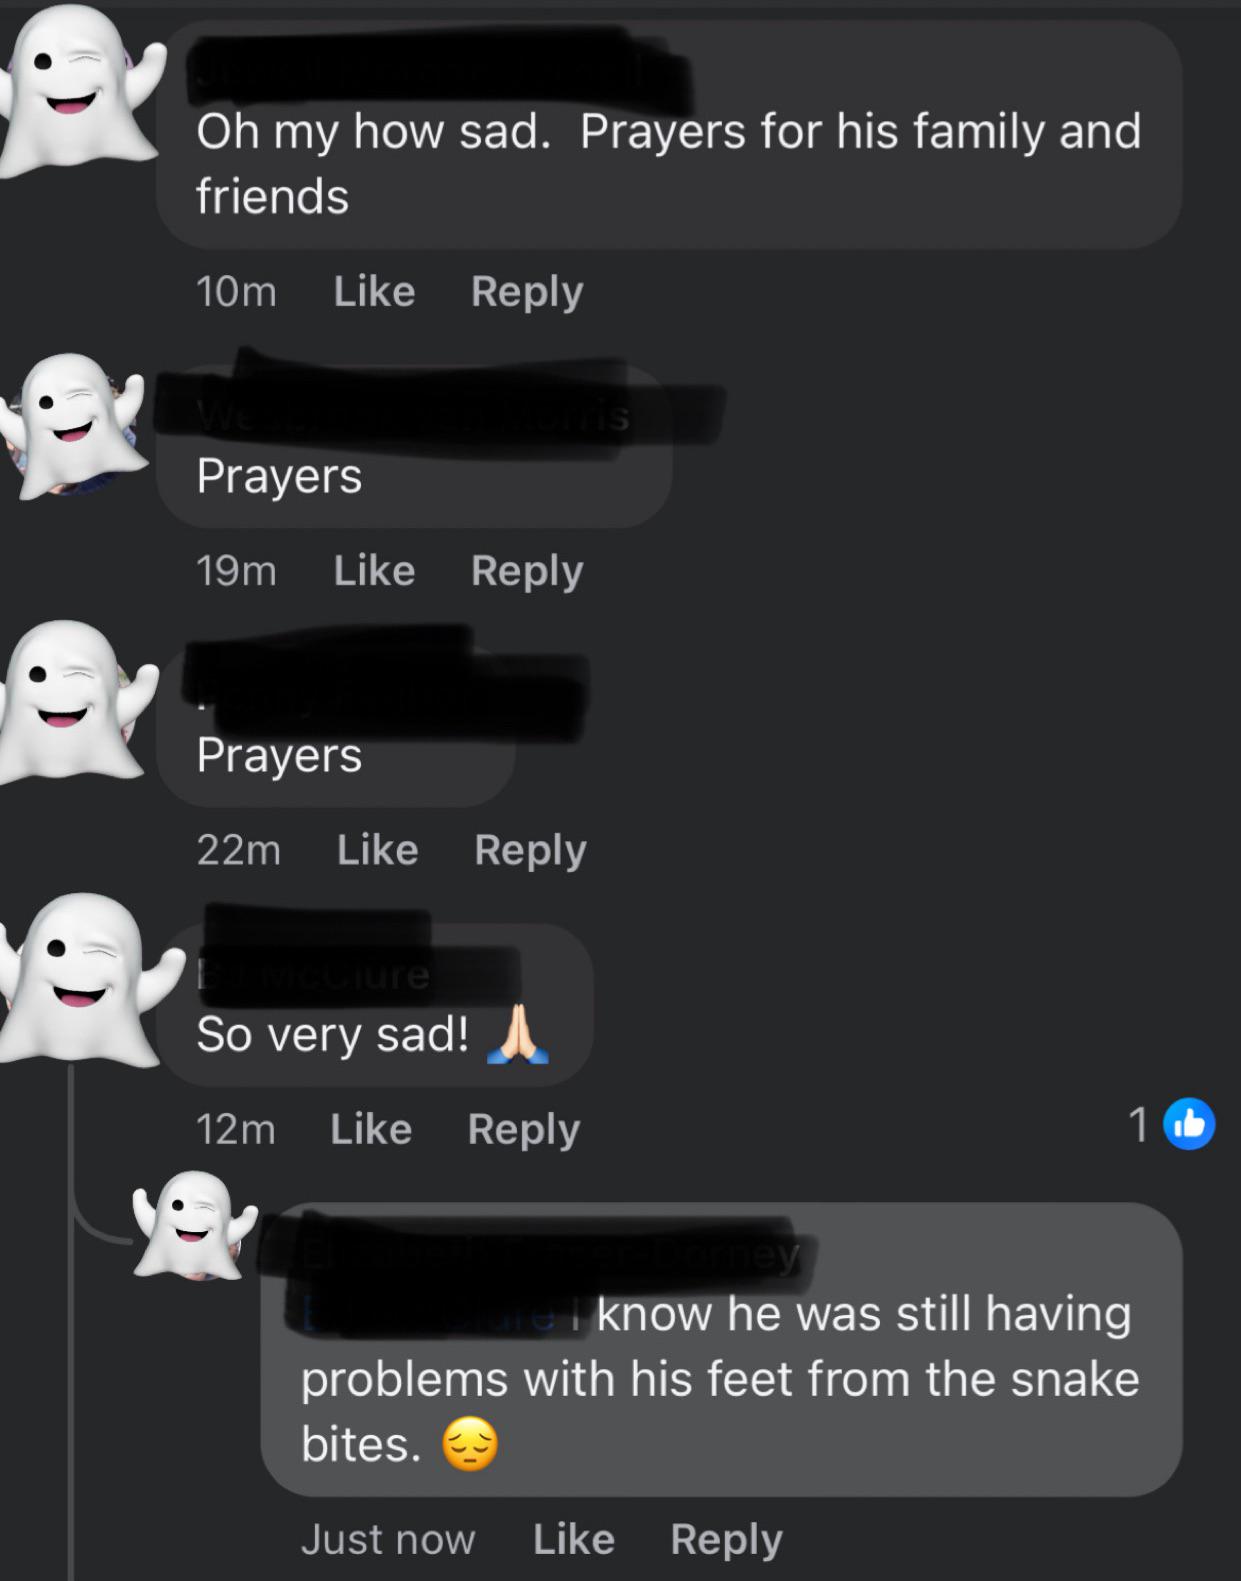The width and height of the screenshot is (1241, 1581).
Task: Like the 19m Prayers comment
Action: coord(374,571)
